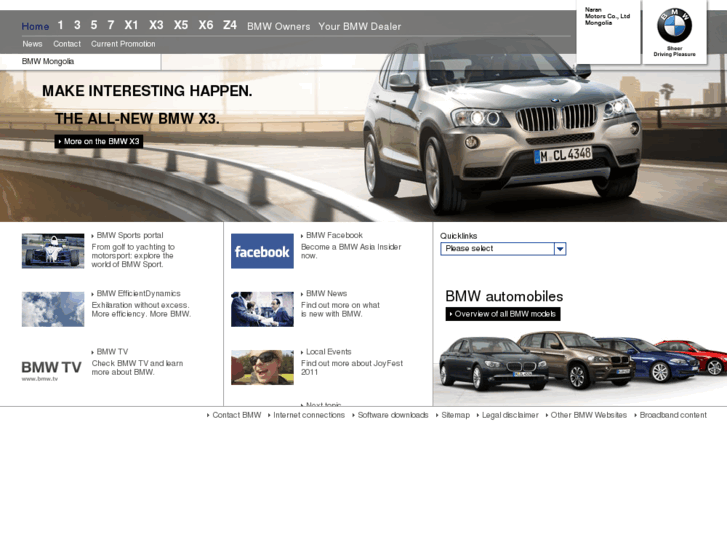Open the X6 model menu
The width and height of the screenshot is (727, 545).
206,25
